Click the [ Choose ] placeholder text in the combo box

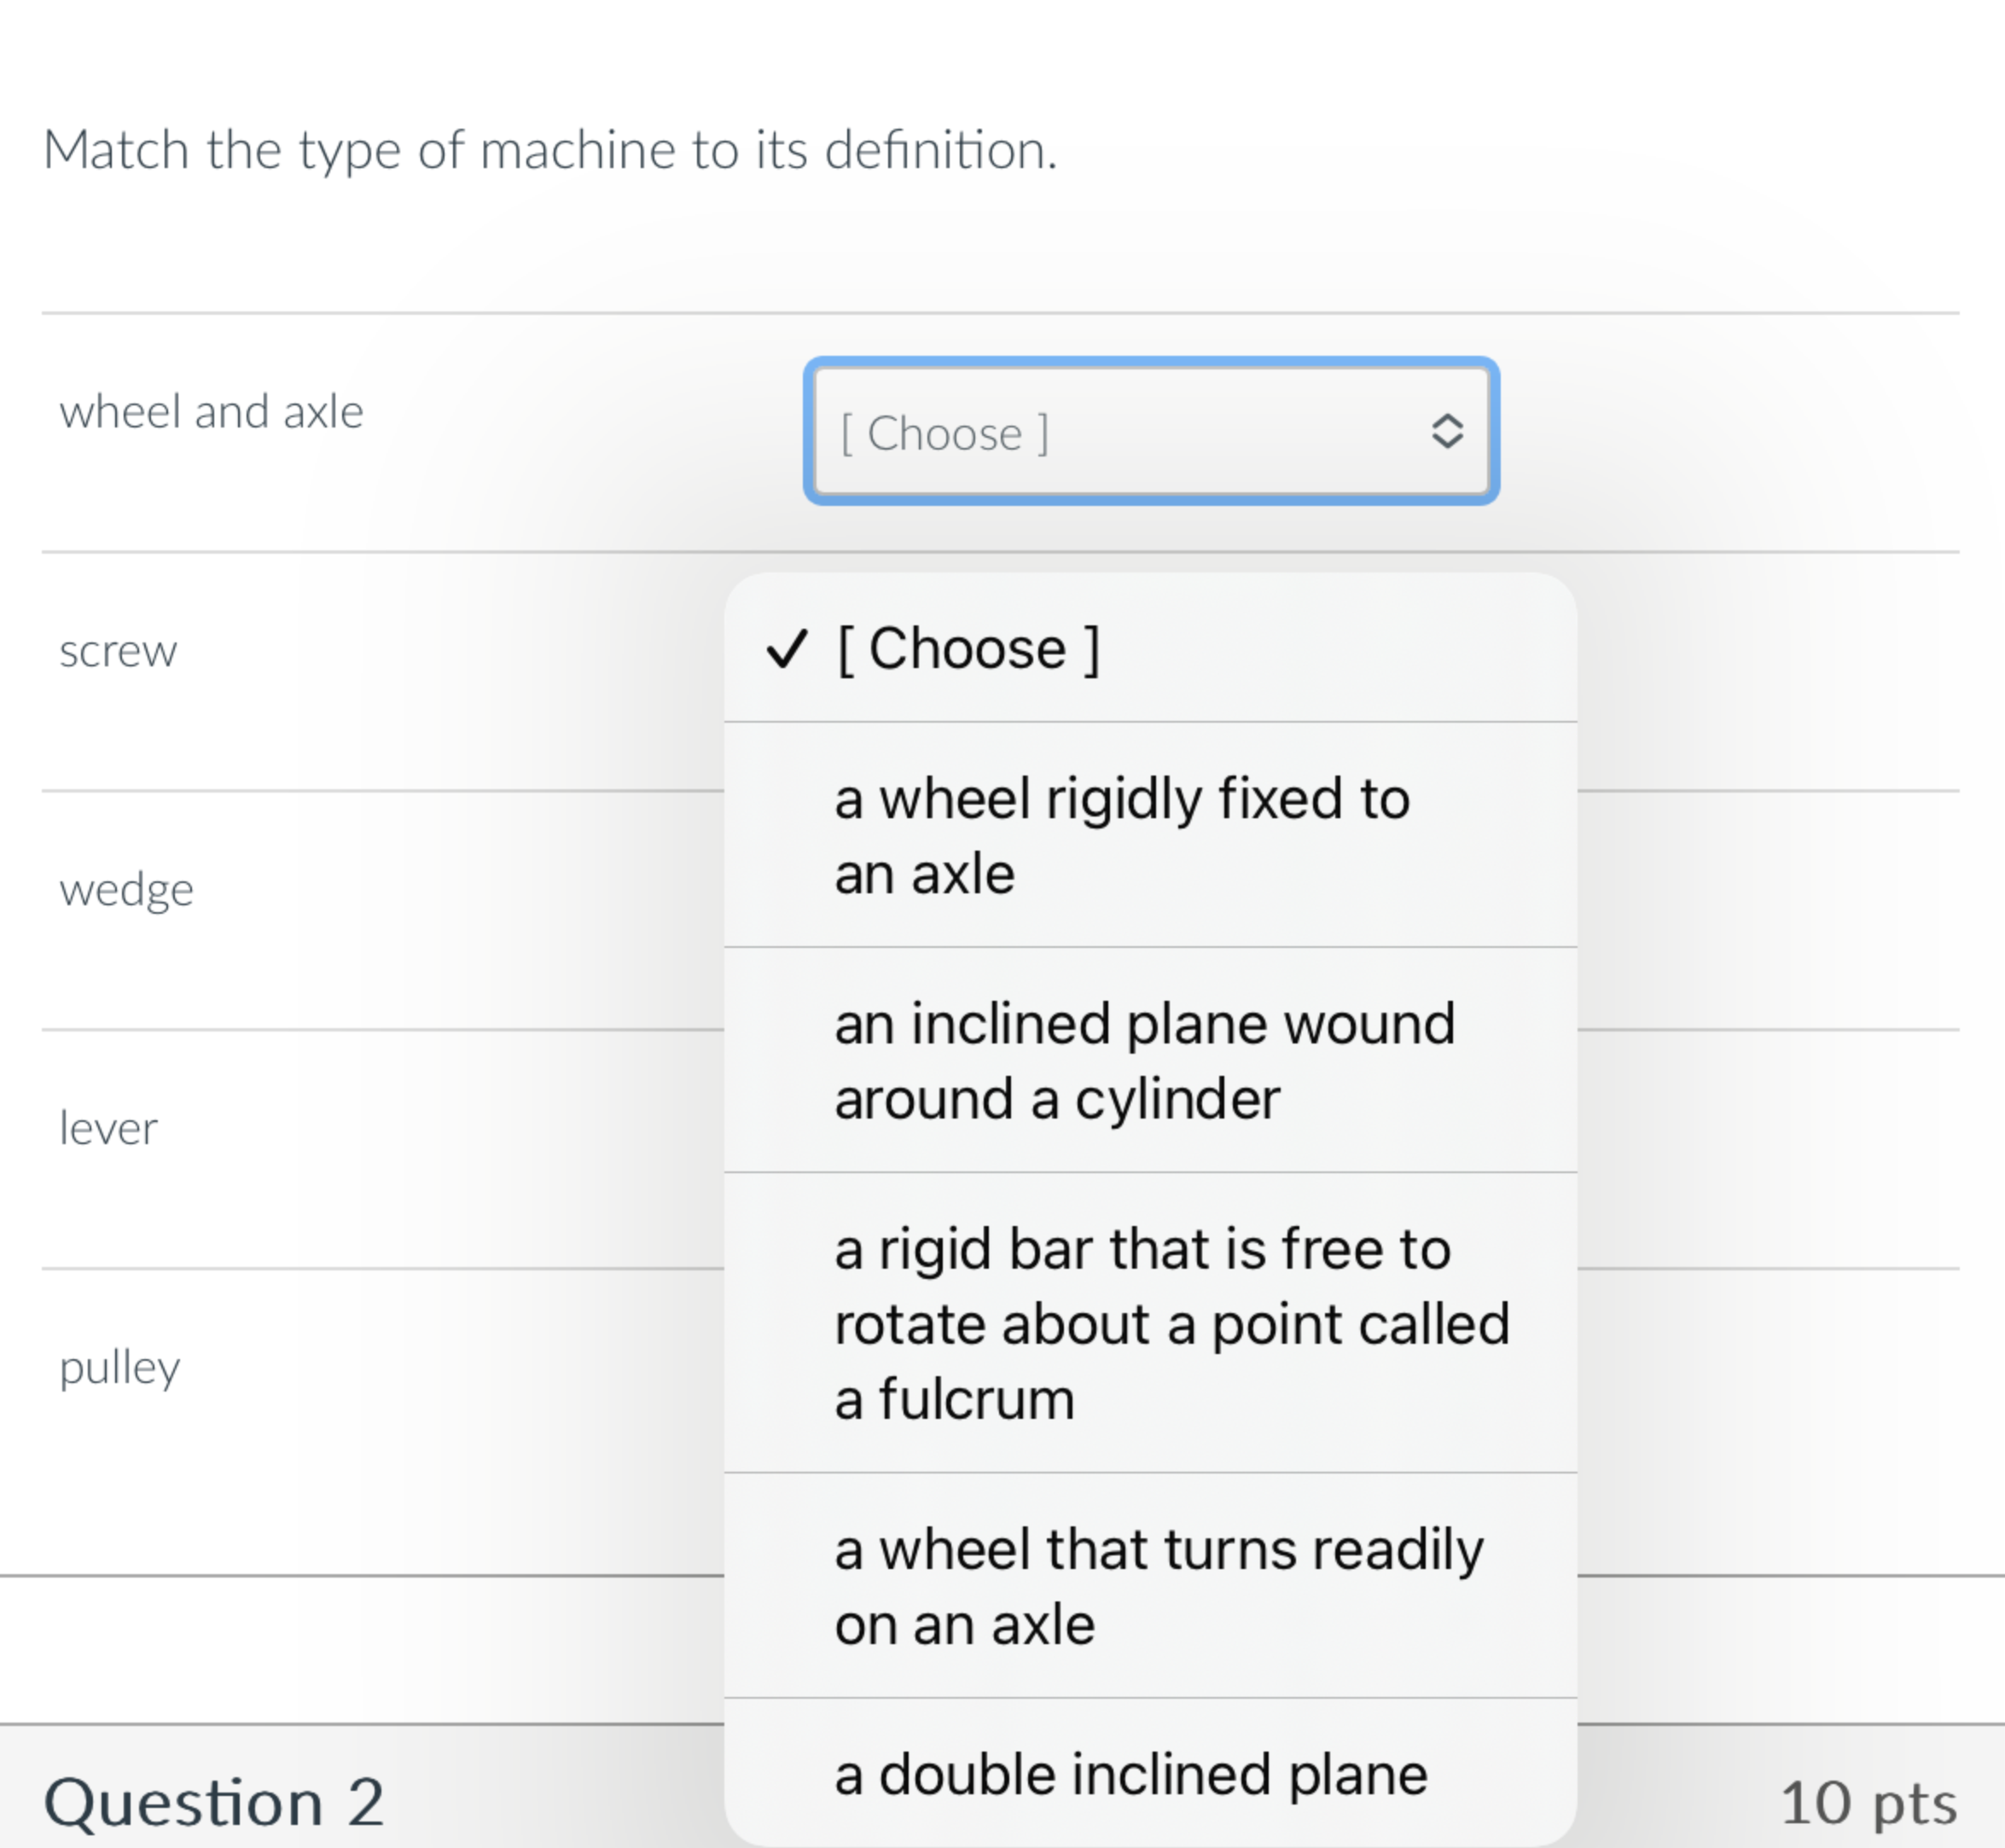pos(944,434)
